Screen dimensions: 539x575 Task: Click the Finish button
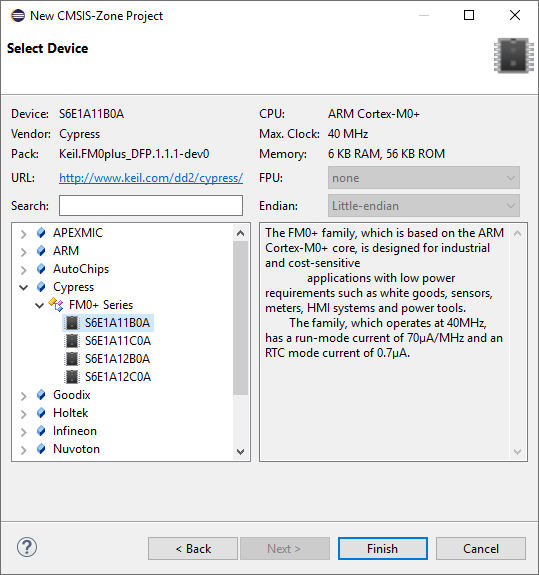[x=383, y=549]
